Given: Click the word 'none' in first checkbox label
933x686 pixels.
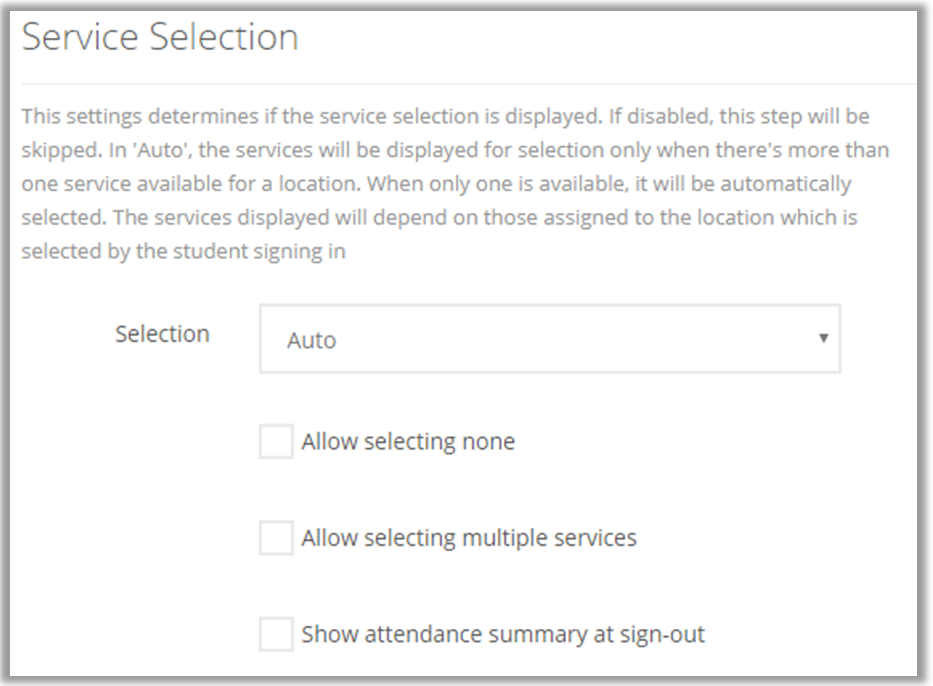Looking at the screenshot, I should tap(489, 441).
